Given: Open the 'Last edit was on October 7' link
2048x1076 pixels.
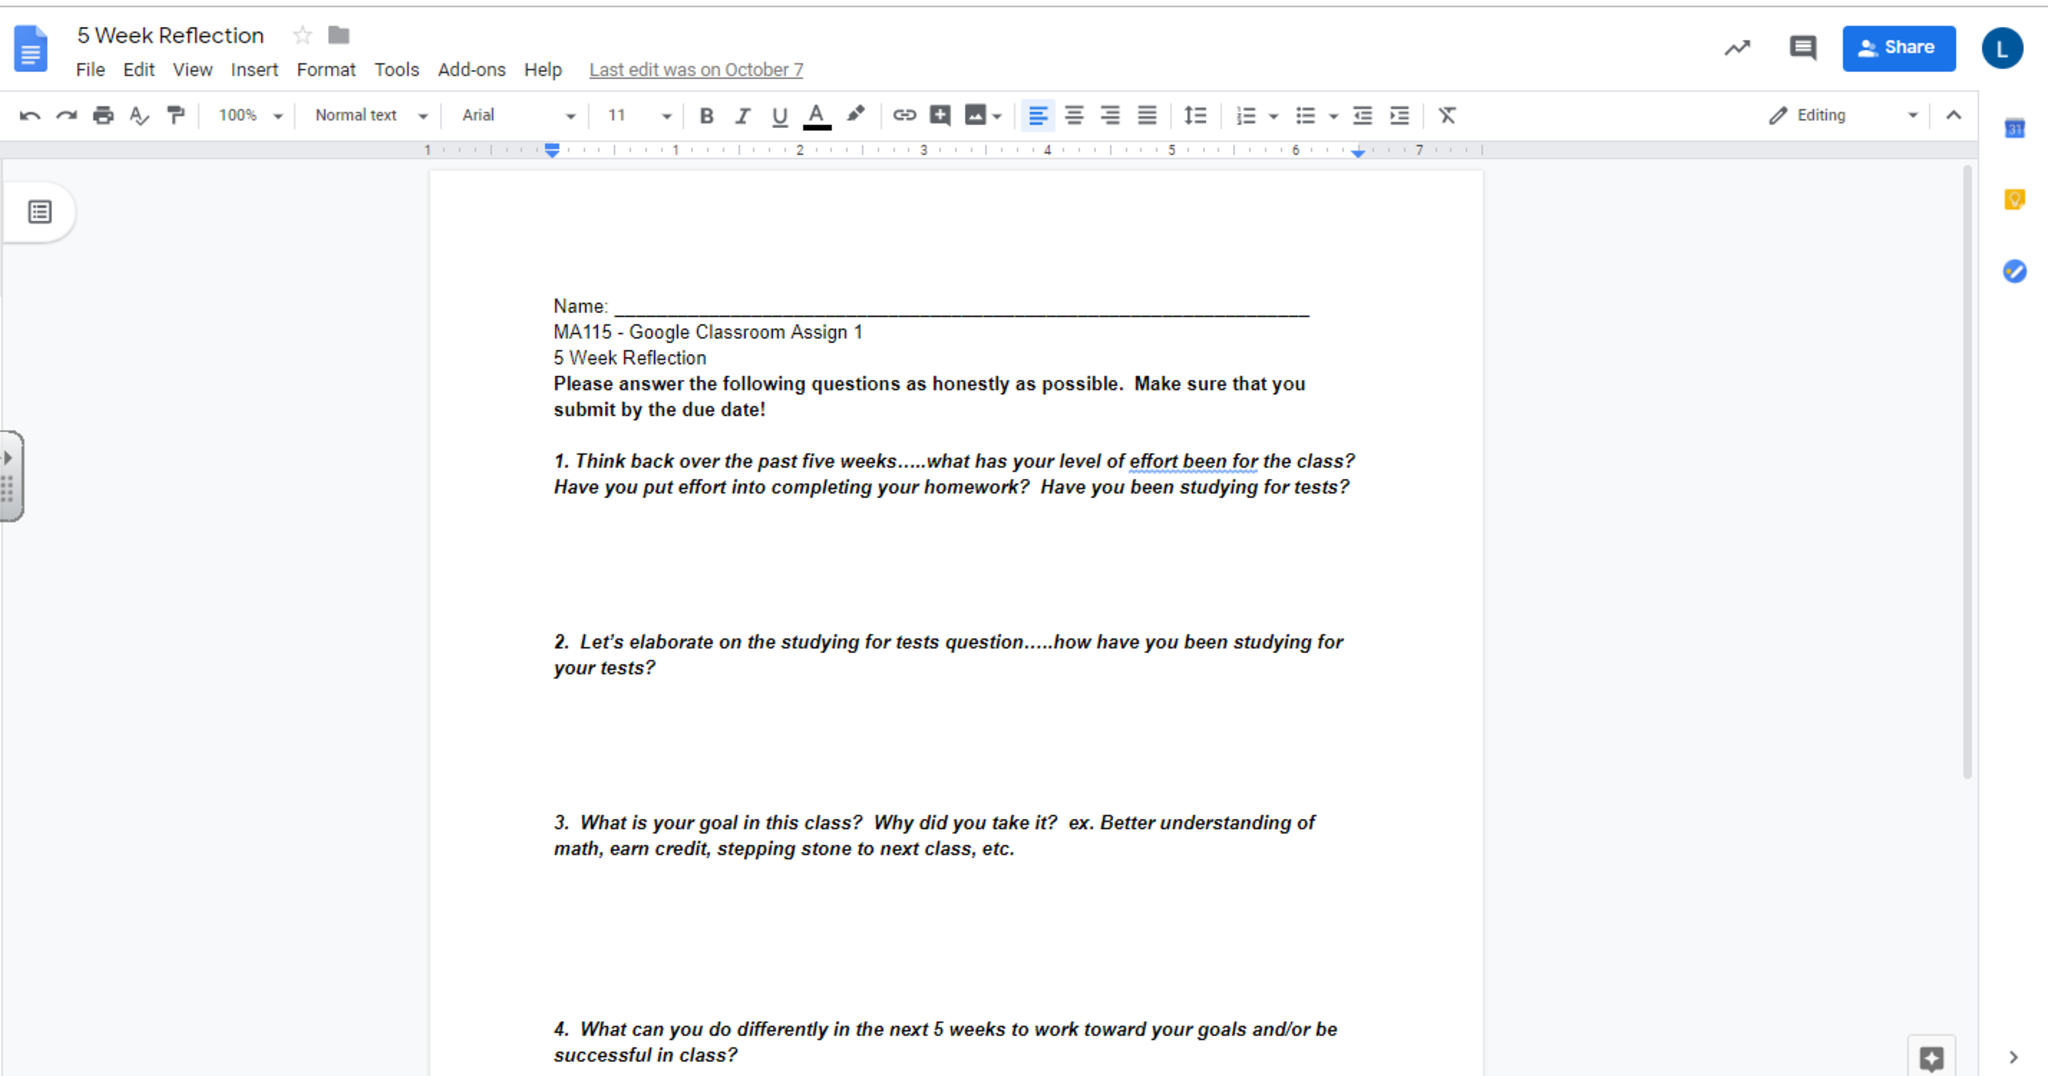Looking at the screenshot, I should pos(696,70).
